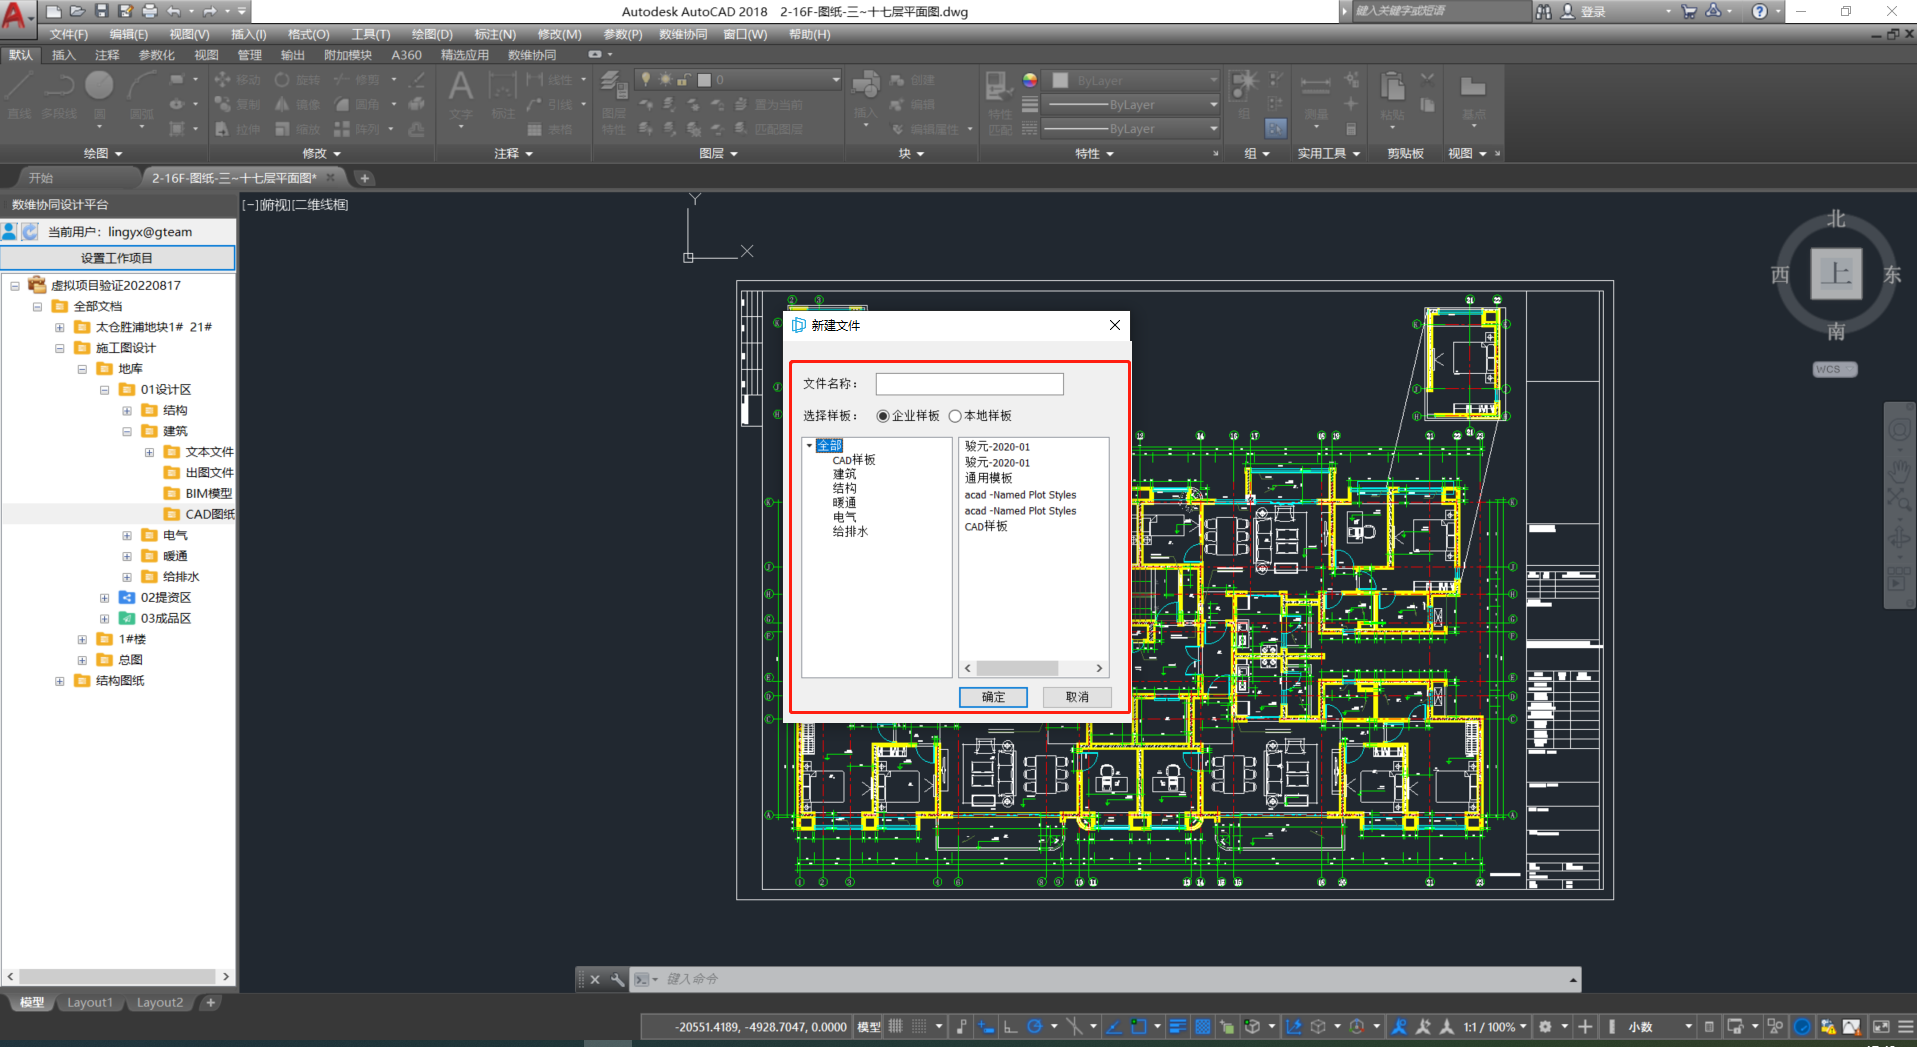Select the Rotate (旋转) tool

(298, 80)
